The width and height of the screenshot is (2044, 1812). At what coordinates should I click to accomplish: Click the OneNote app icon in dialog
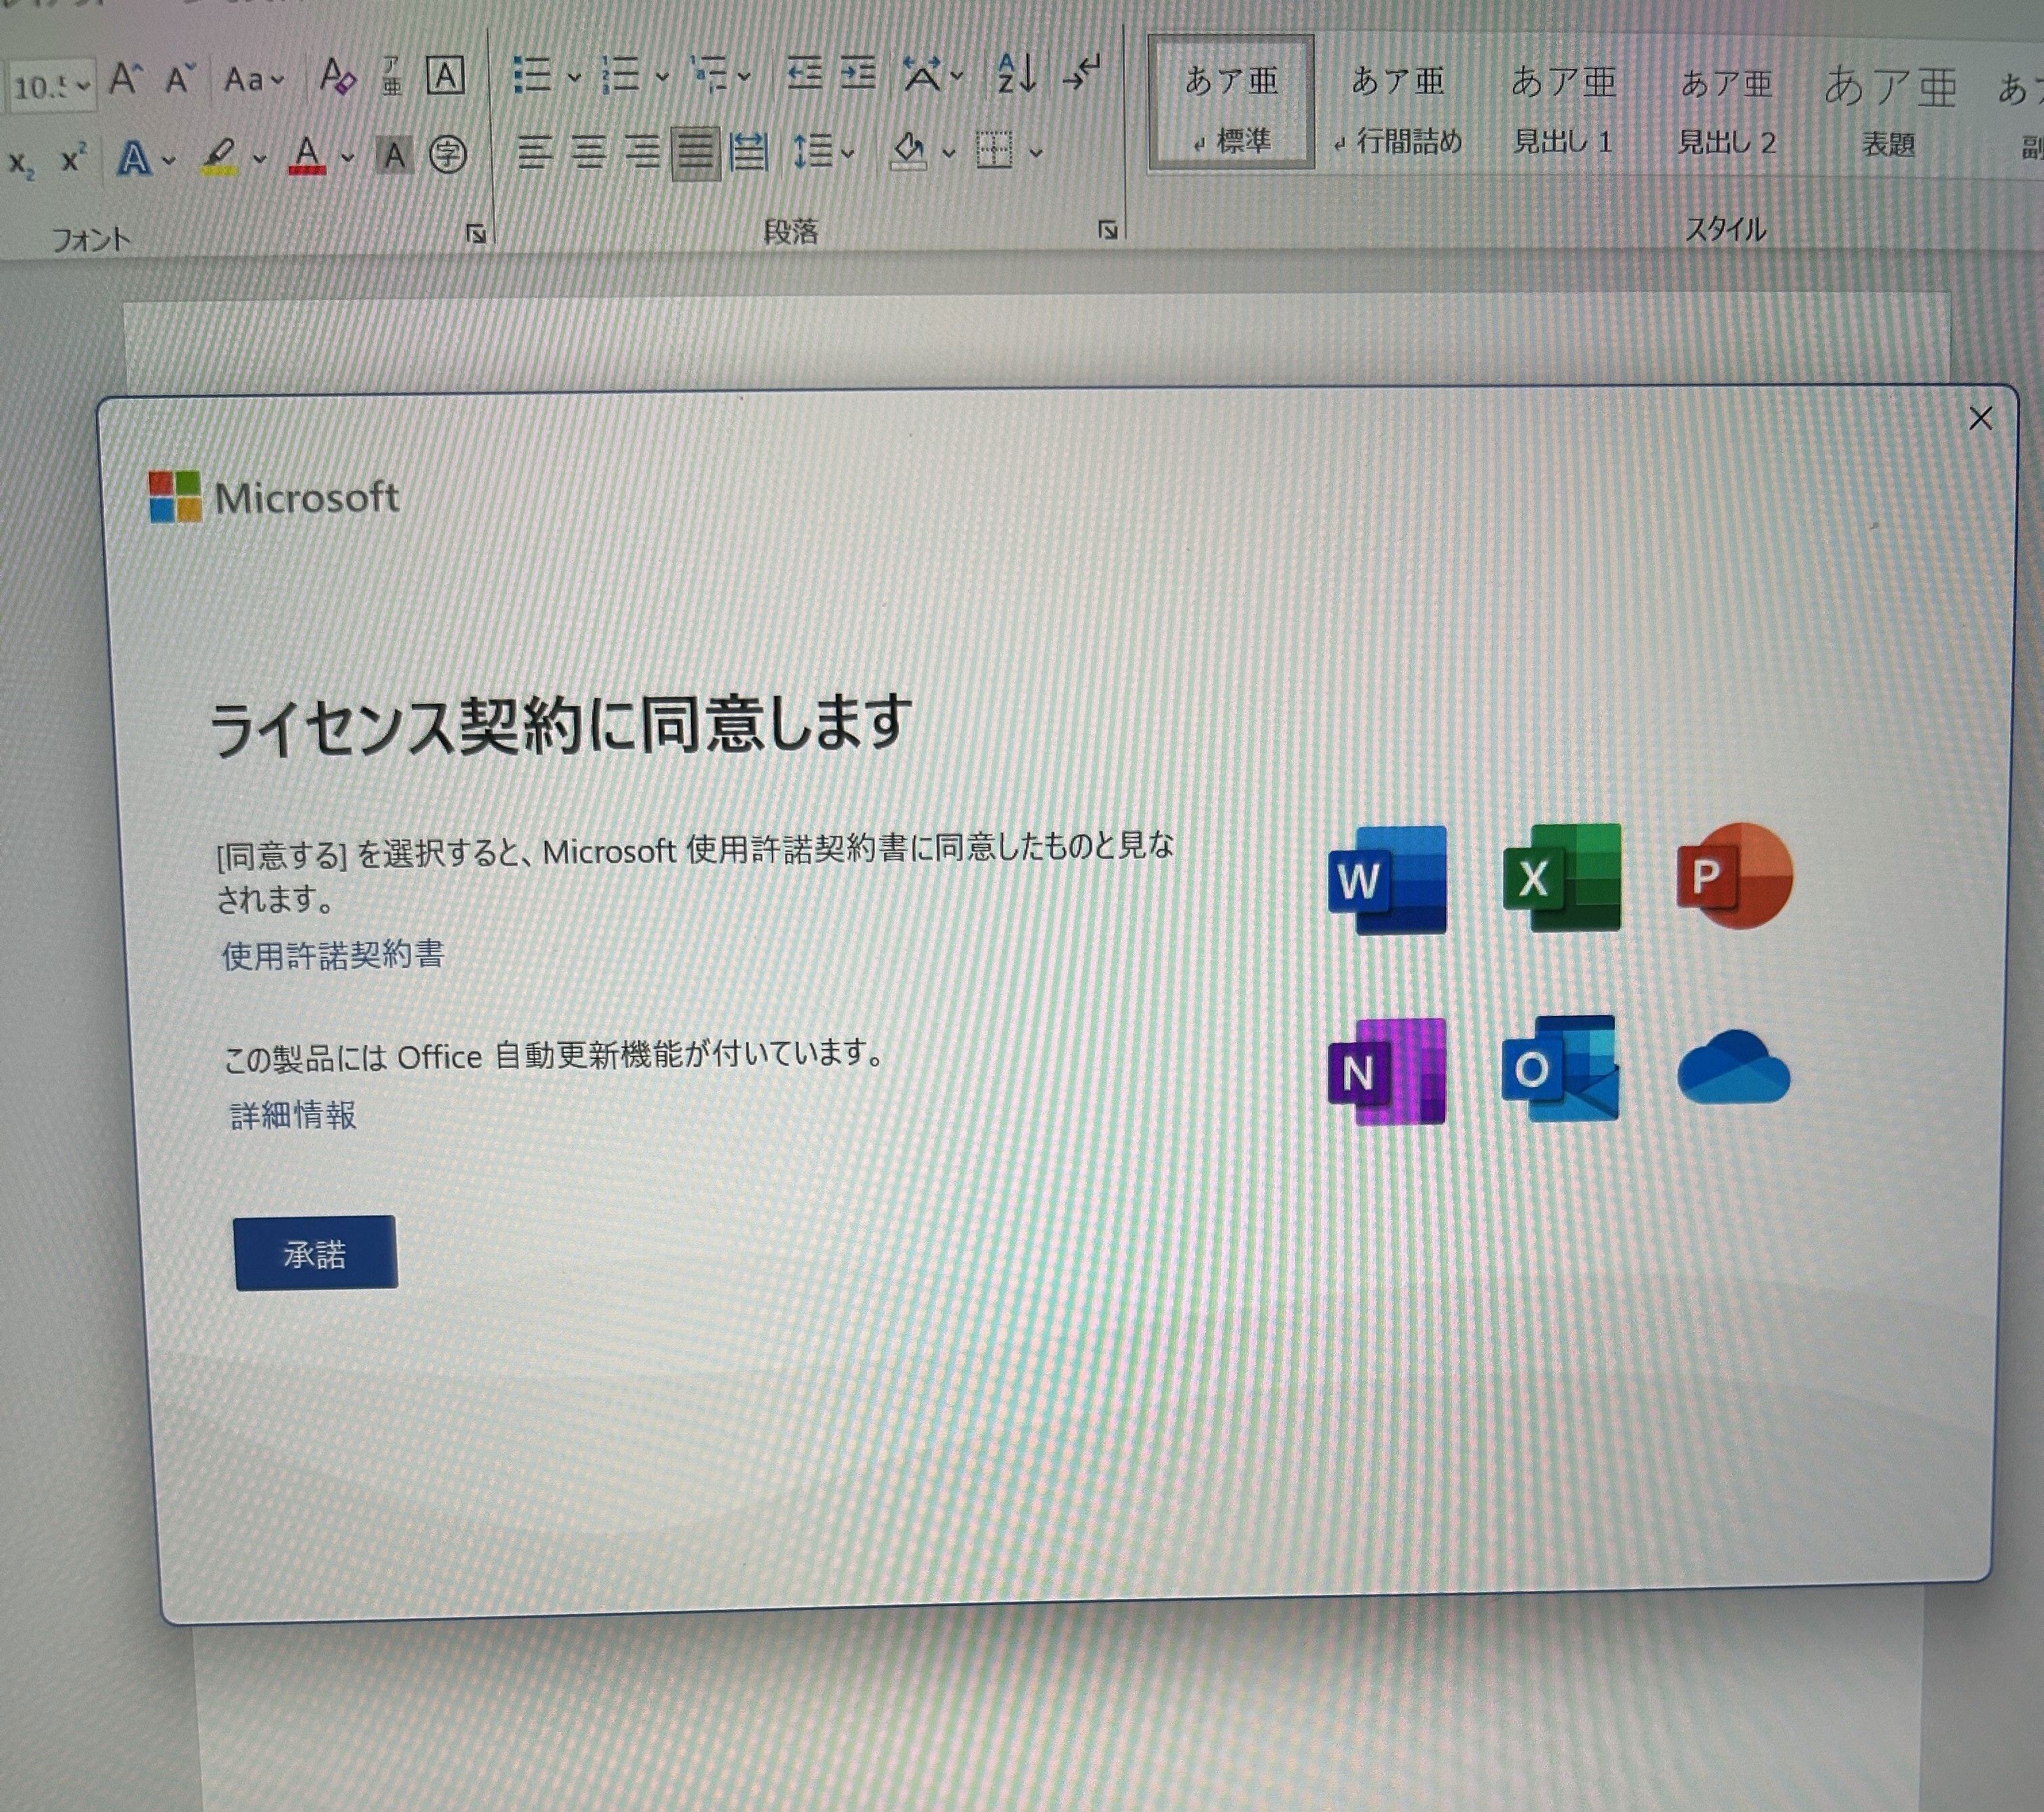click(x=1387, y=1072)
